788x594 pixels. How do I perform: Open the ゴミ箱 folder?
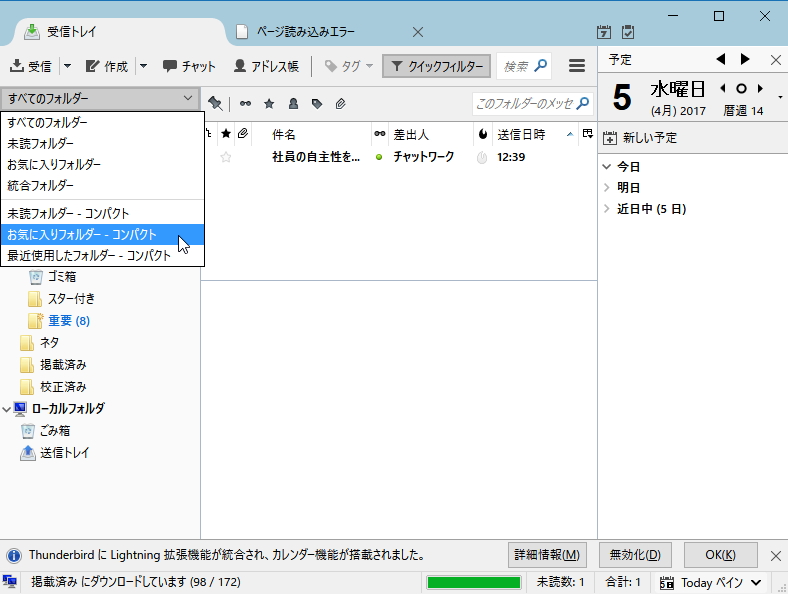[61, 276]
